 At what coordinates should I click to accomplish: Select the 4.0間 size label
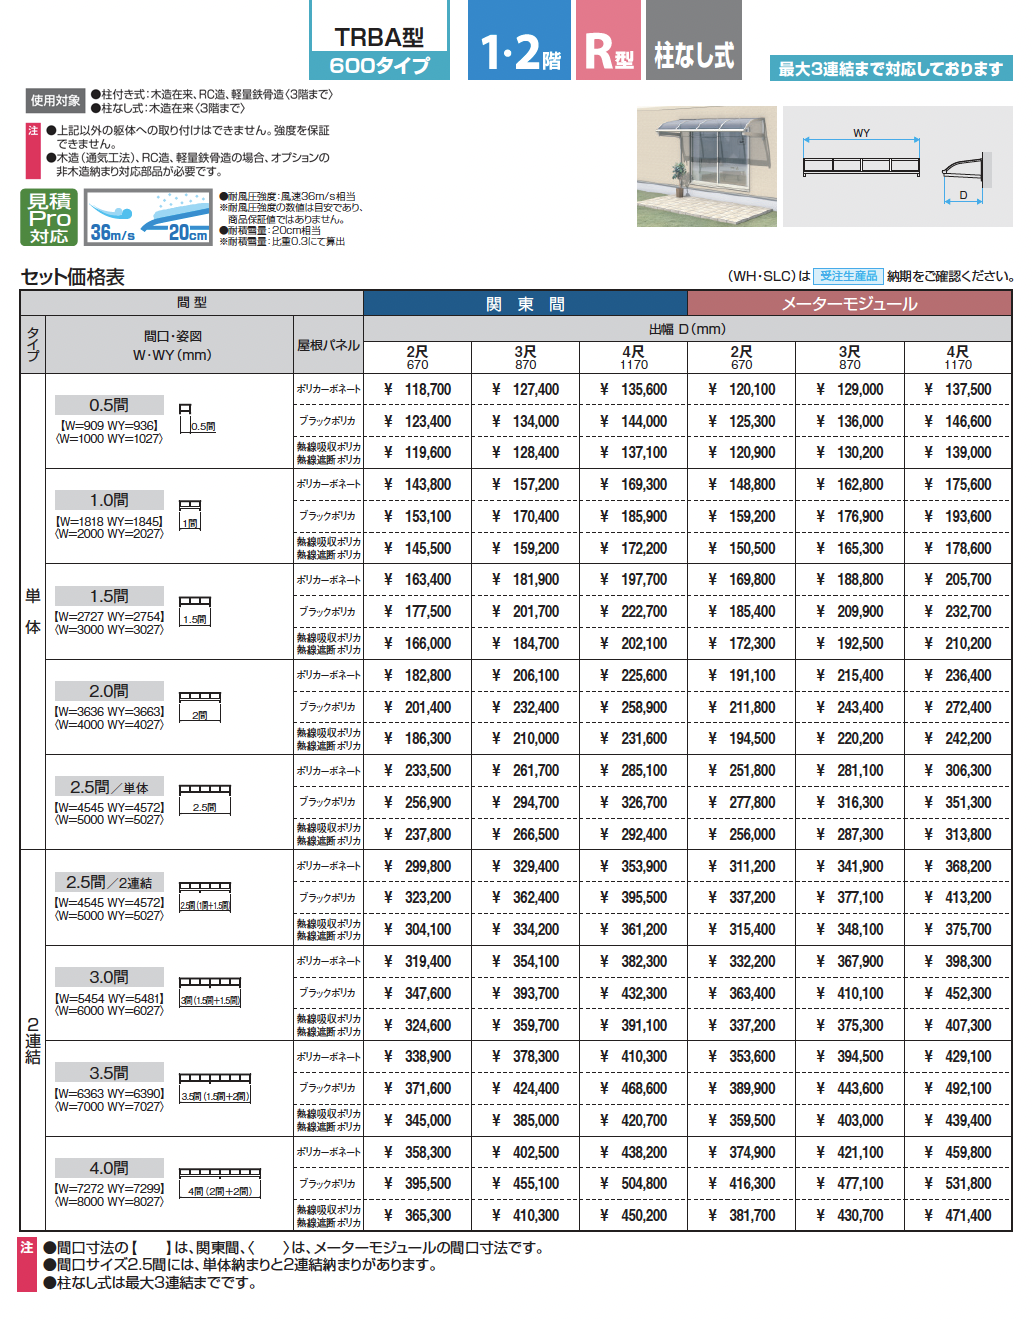click(x=109, y=1168)
